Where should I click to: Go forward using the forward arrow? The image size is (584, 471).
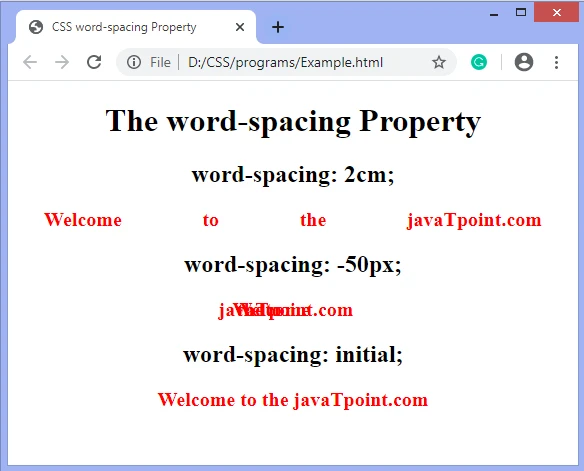point(62,62)
